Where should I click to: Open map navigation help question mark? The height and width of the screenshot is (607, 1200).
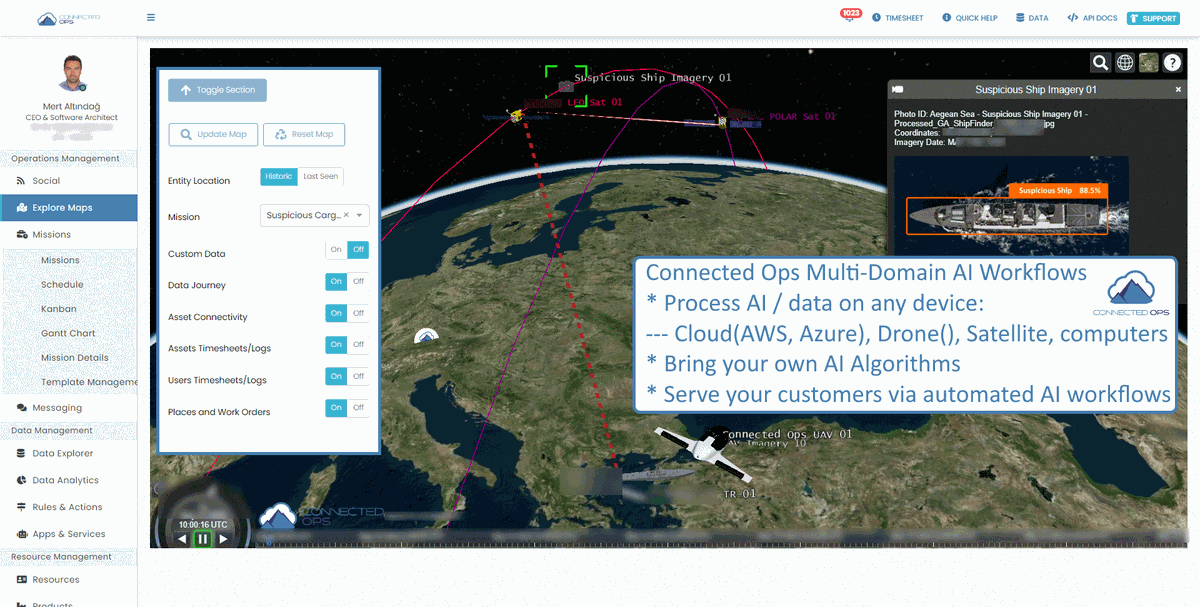(x=1173, y=63)
